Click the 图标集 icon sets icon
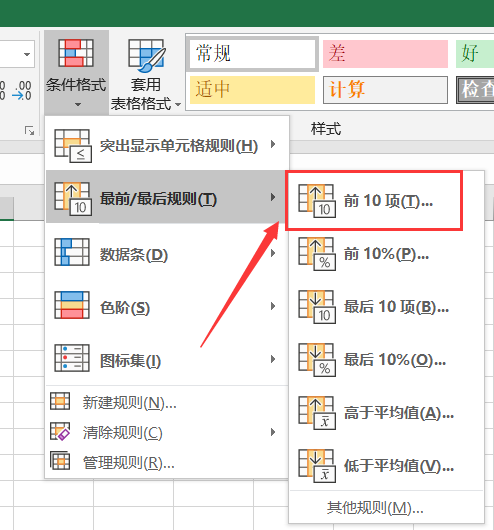This screenshot has width=494, height=530. click(x=72, y=358)
